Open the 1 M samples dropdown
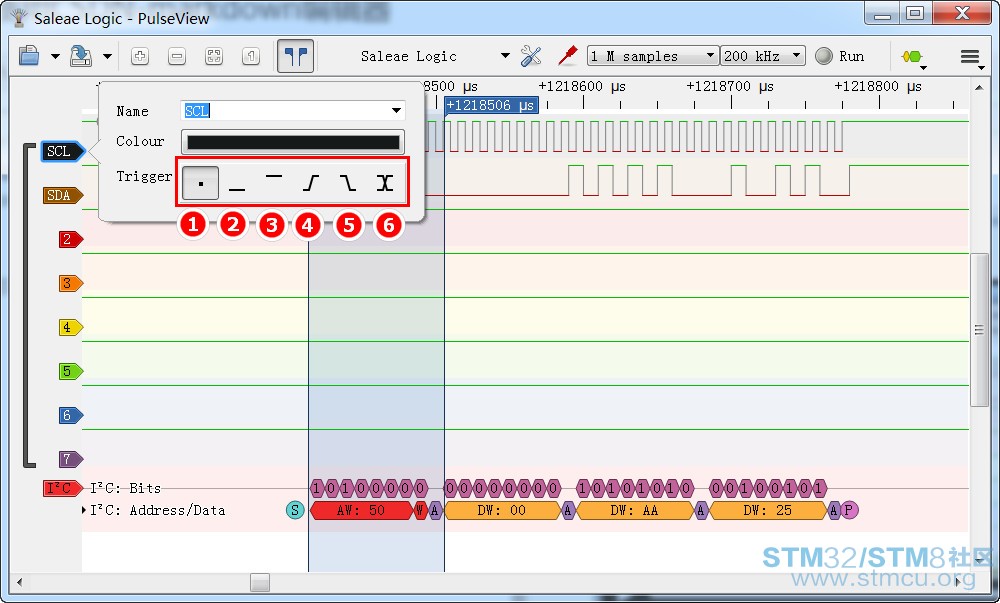 point(652,56)
